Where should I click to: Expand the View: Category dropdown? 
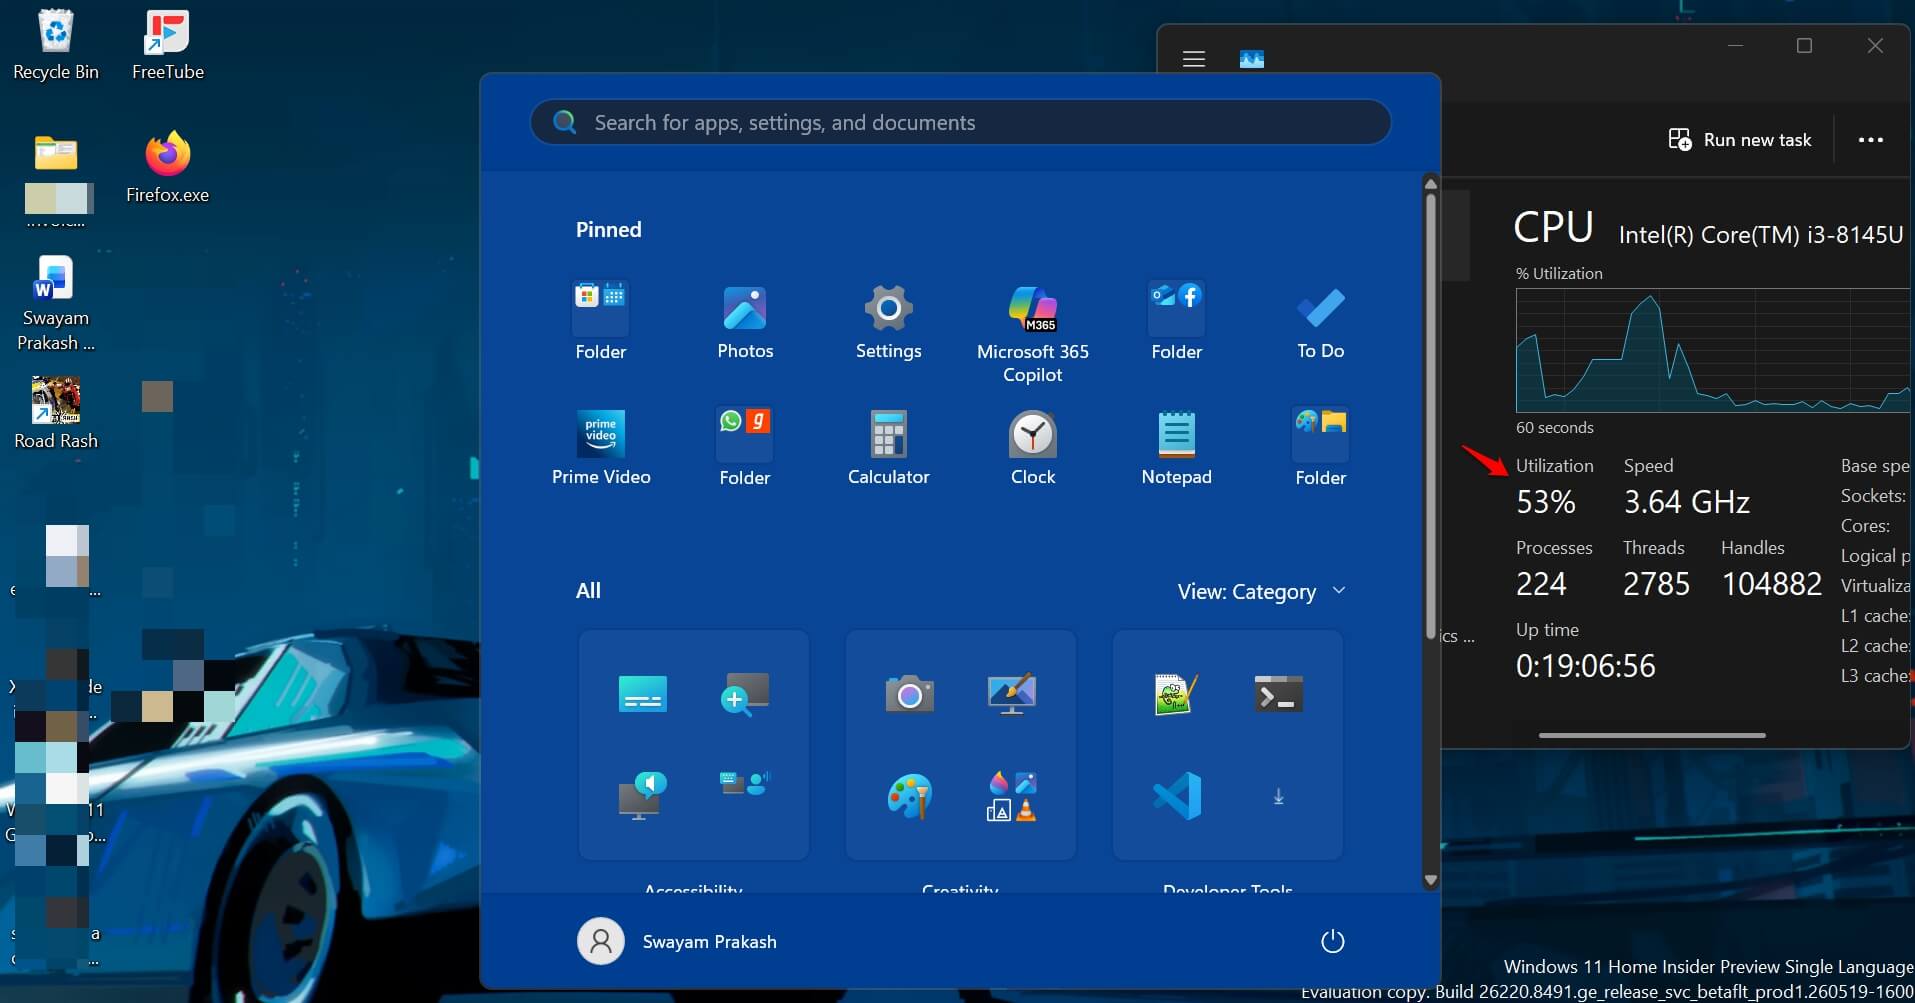[1261, 591]
